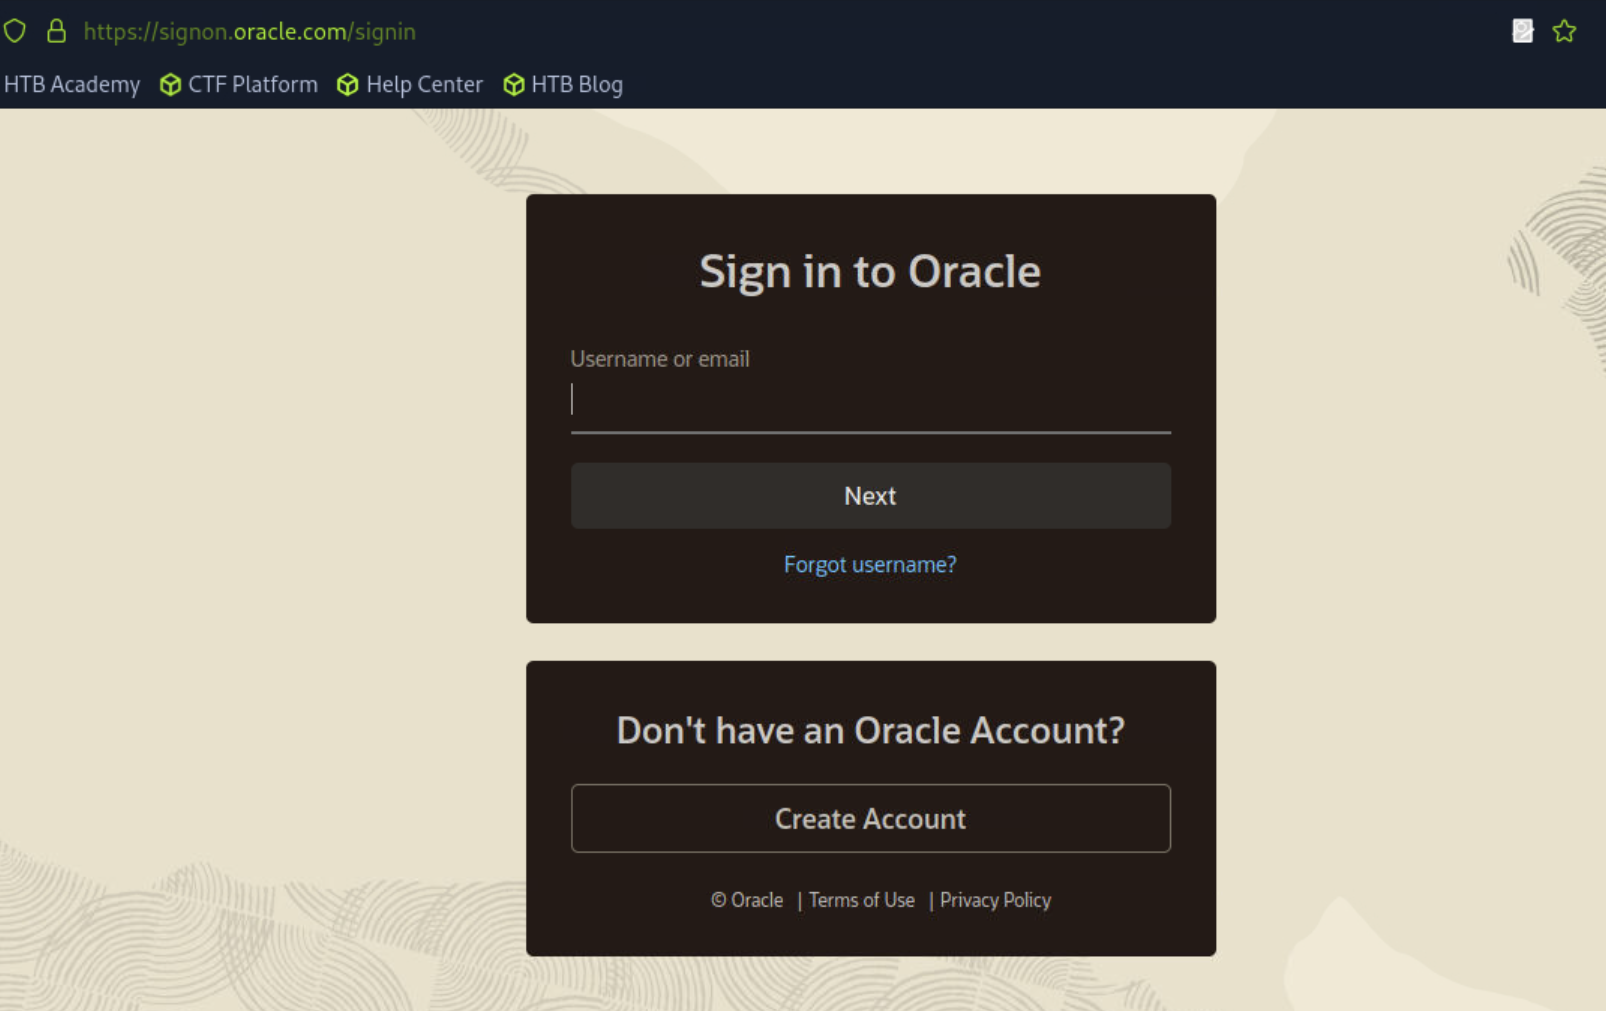The width and height of the screenshot is (1606, 1011).
Task: Click the Username or email label
Action: point(660,359)
